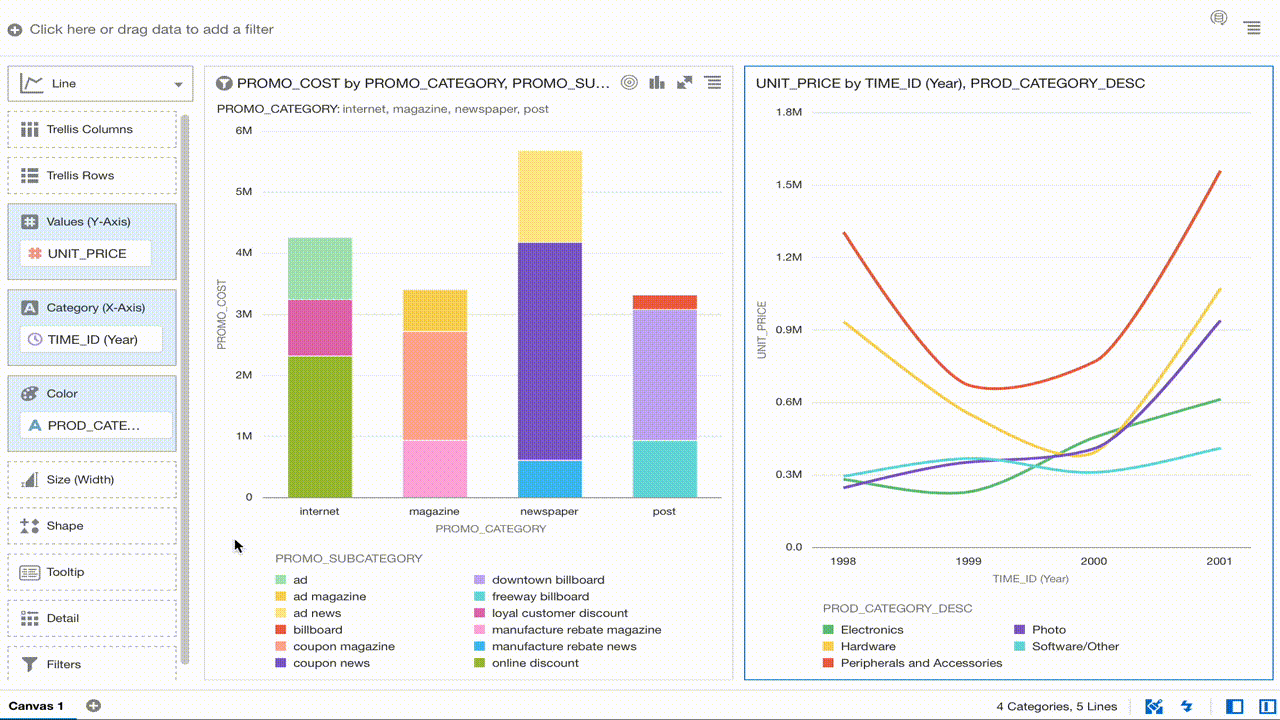Click the grammar panel vertical scrollbar
Image resolution: width=1280 pixels, height=720 pixels.
[x=185, y=390]
